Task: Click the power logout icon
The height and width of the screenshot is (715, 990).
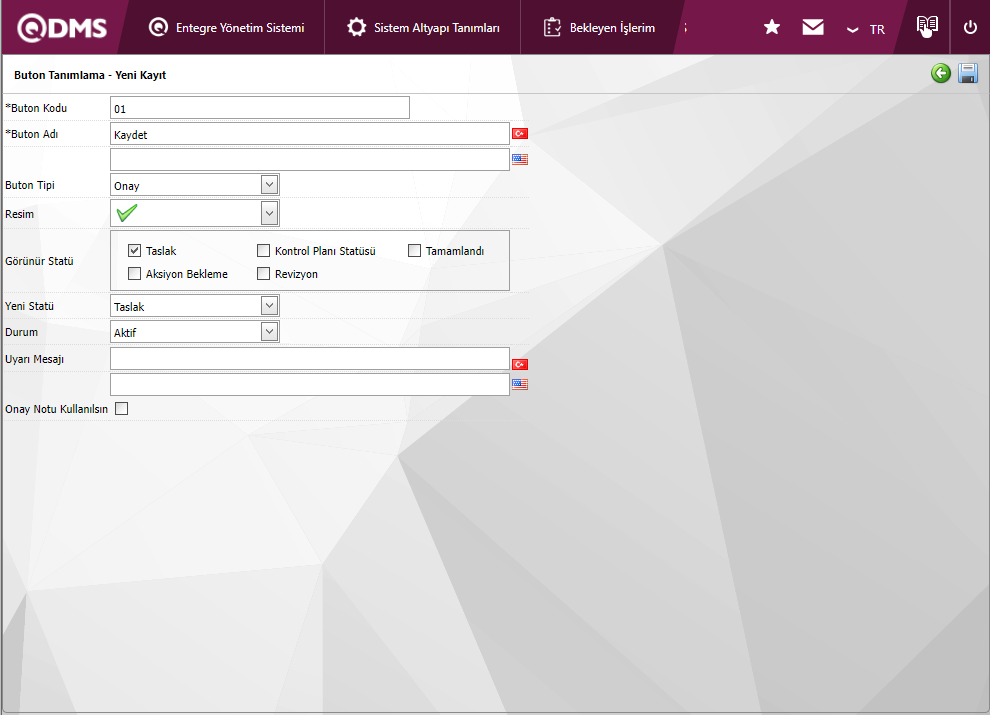Action: (x=969, y=28)
